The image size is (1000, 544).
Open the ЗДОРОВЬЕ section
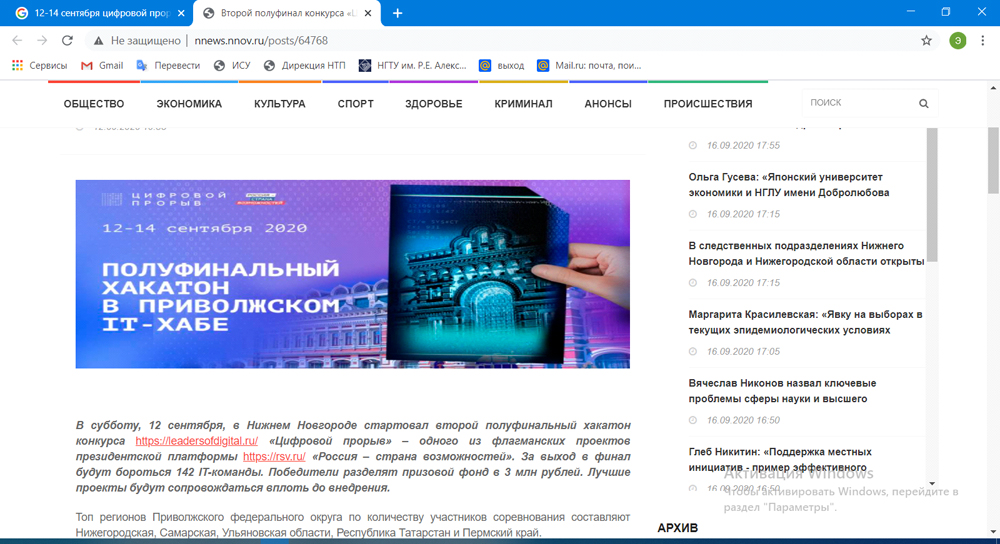coord(434,103)
